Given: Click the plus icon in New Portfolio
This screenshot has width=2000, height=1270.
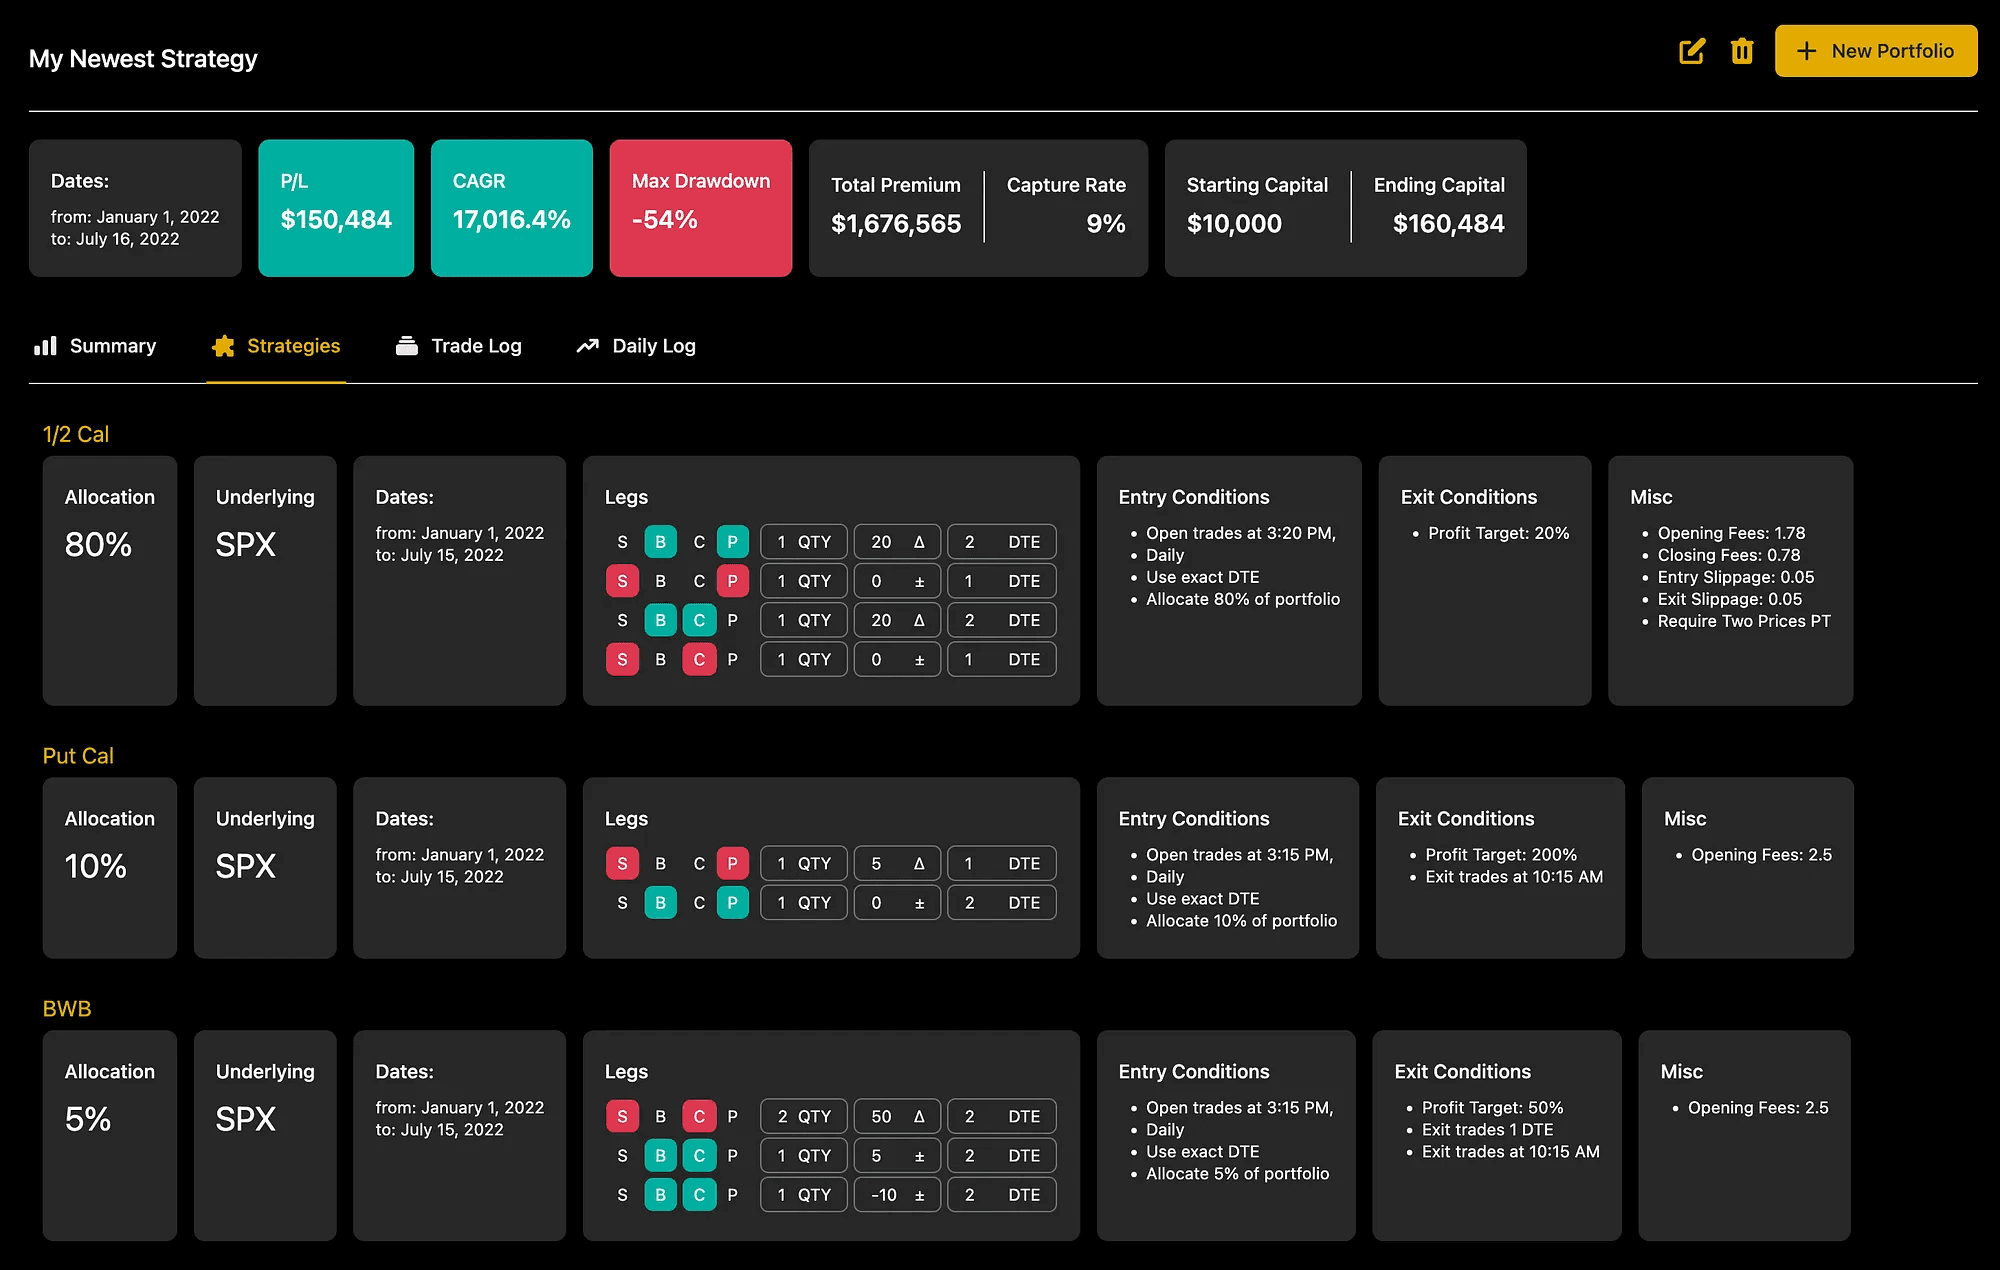Looking at the screenshot, I should (x=1806, y=51).
